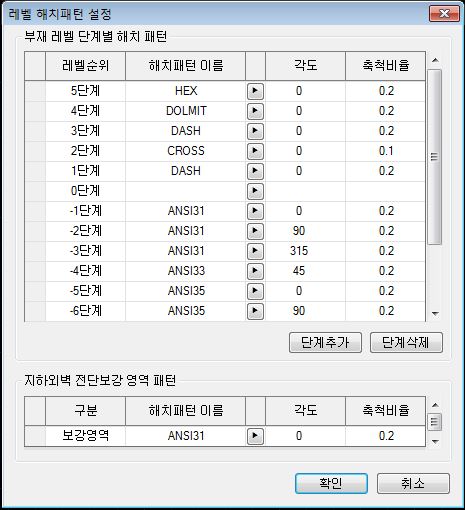Click angle cell 45 in -4단계 row
465x510 pixels.
[x=305, y=271]
